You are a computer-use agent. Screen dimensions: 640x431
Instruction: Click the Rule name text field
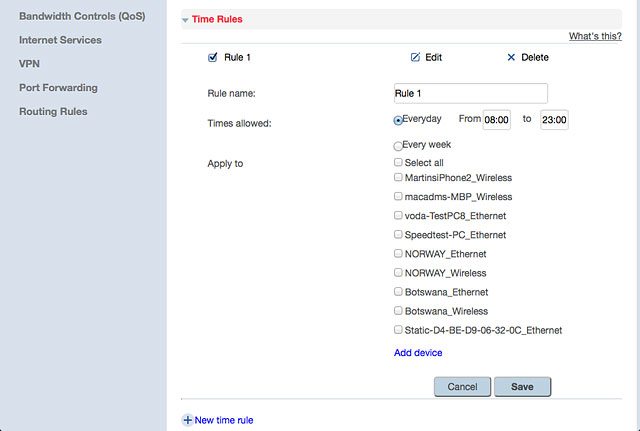pyautogui.click(x=471, y=93)
